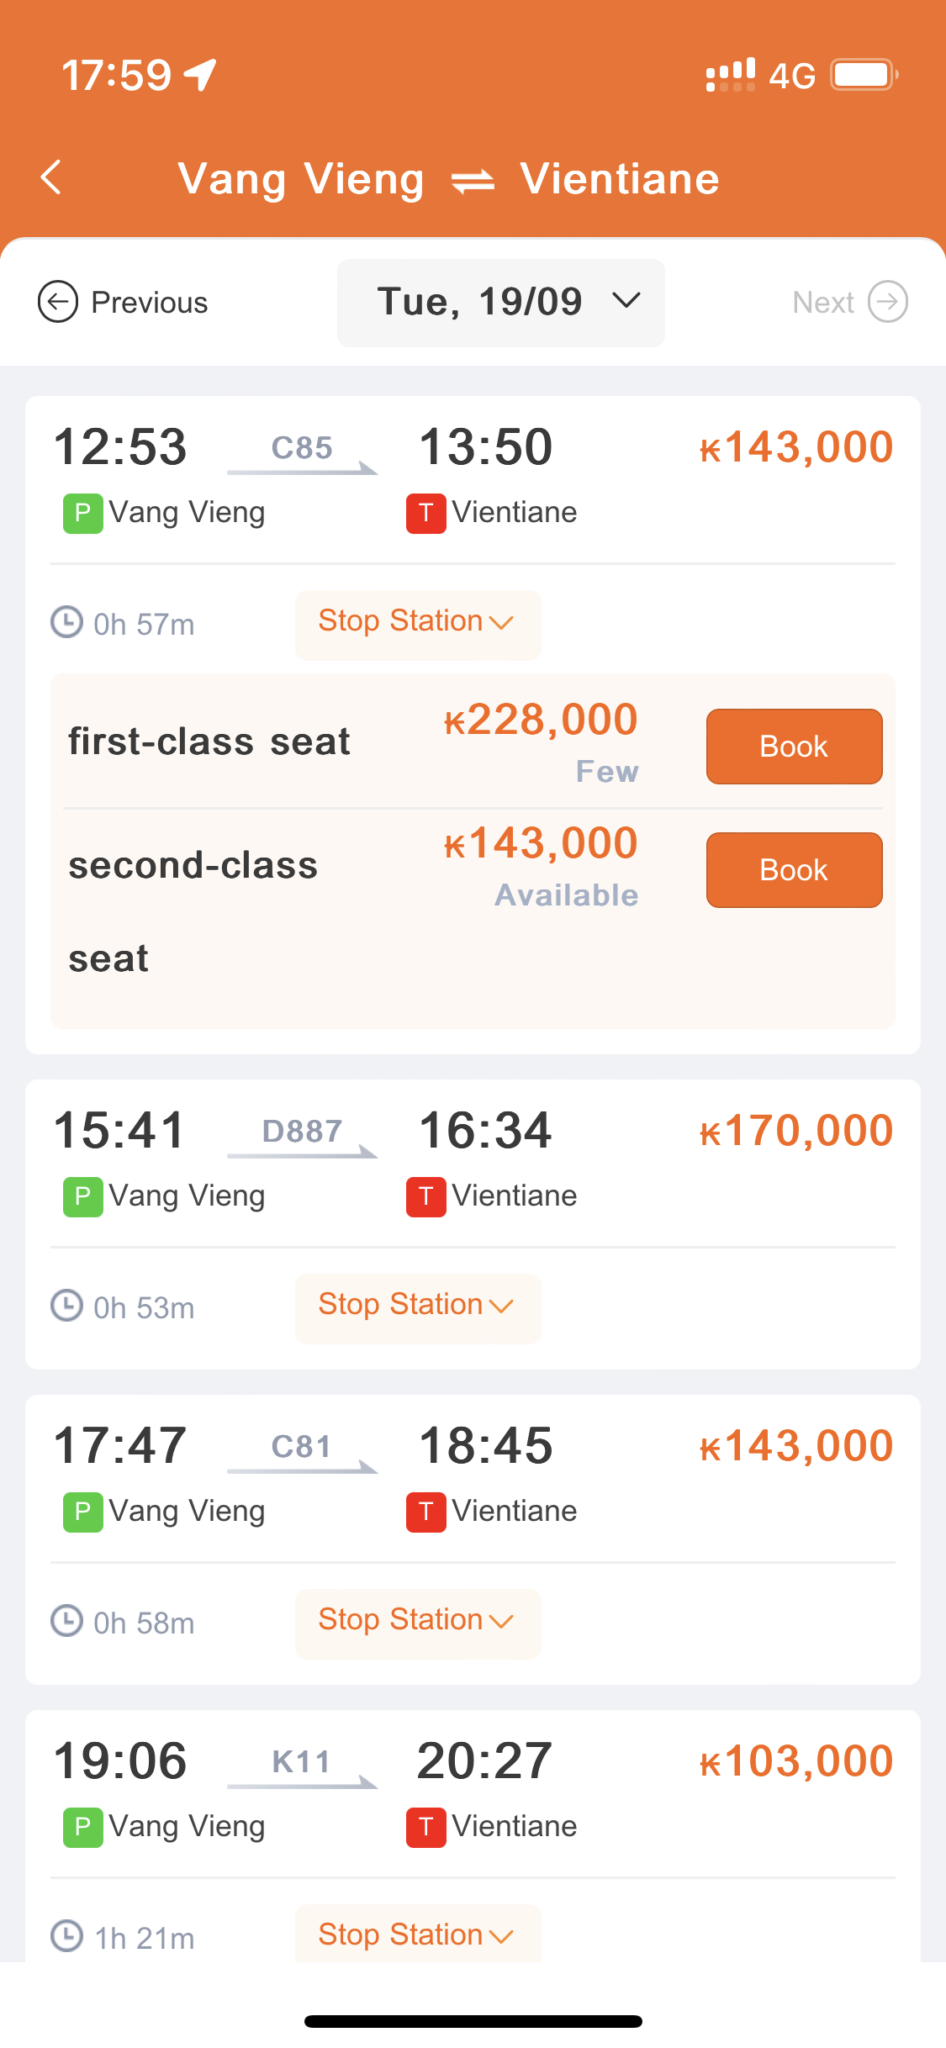946x2048 pixels.
Task: Open the Tue, 19/09 date dropdown
Action: pyautogui.click(x=501, y=302)
